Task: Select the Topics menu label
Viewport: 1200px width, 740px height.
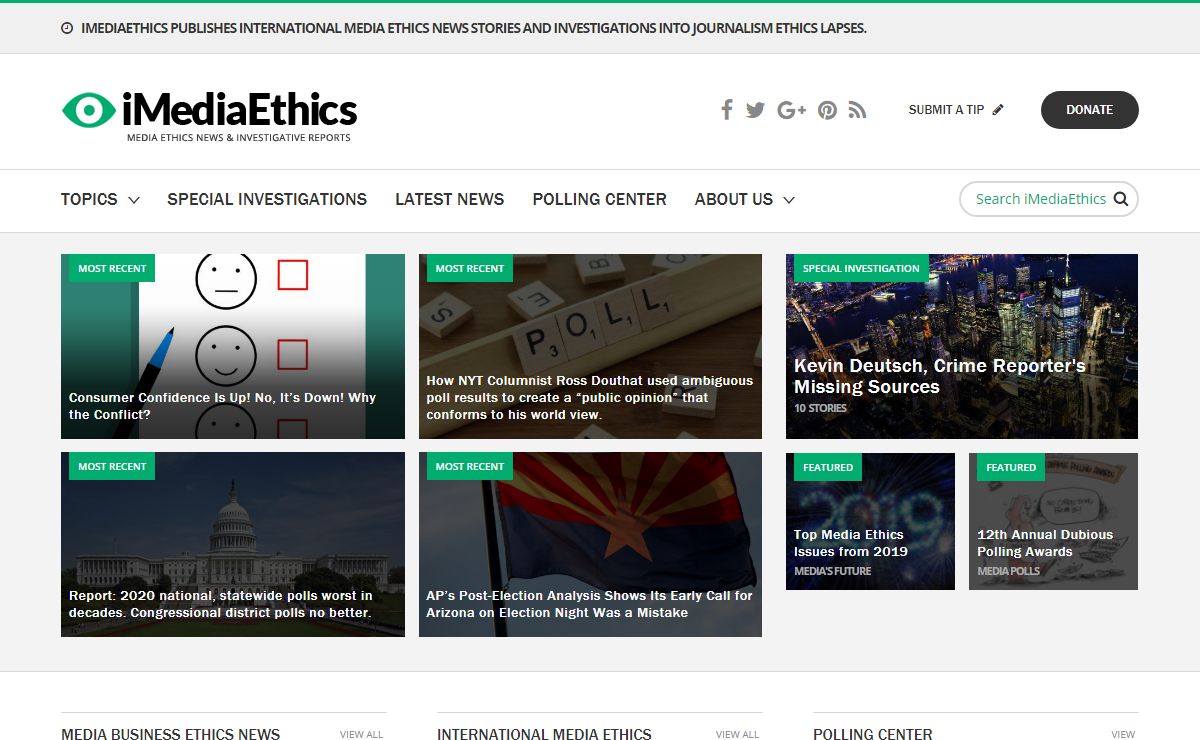Action: pyautogui.click(x=89, y=199)
